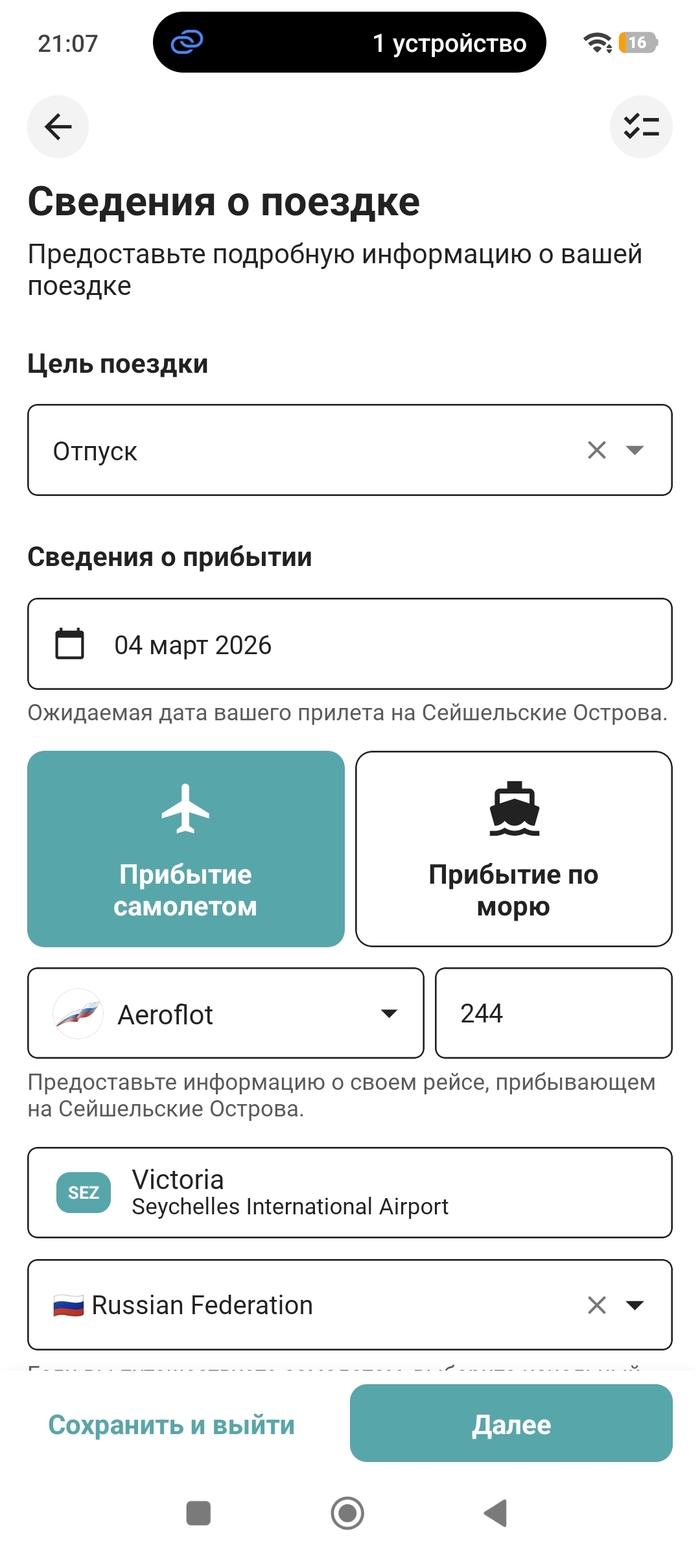Clear the Отпуск trip purpose selection

pyautogui.click(x=597, y=451)
